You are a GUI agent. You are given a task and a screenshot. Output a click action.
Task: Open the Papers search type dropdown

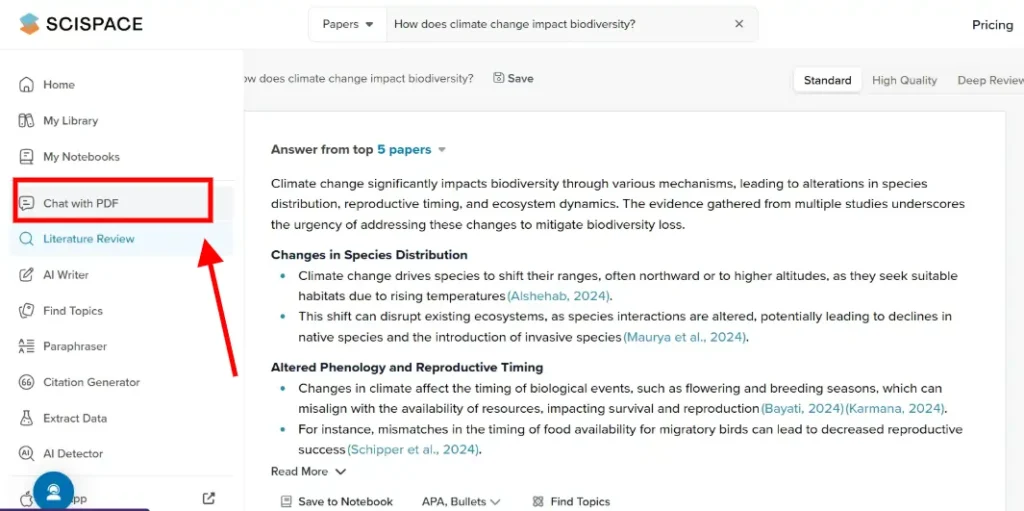348,24
